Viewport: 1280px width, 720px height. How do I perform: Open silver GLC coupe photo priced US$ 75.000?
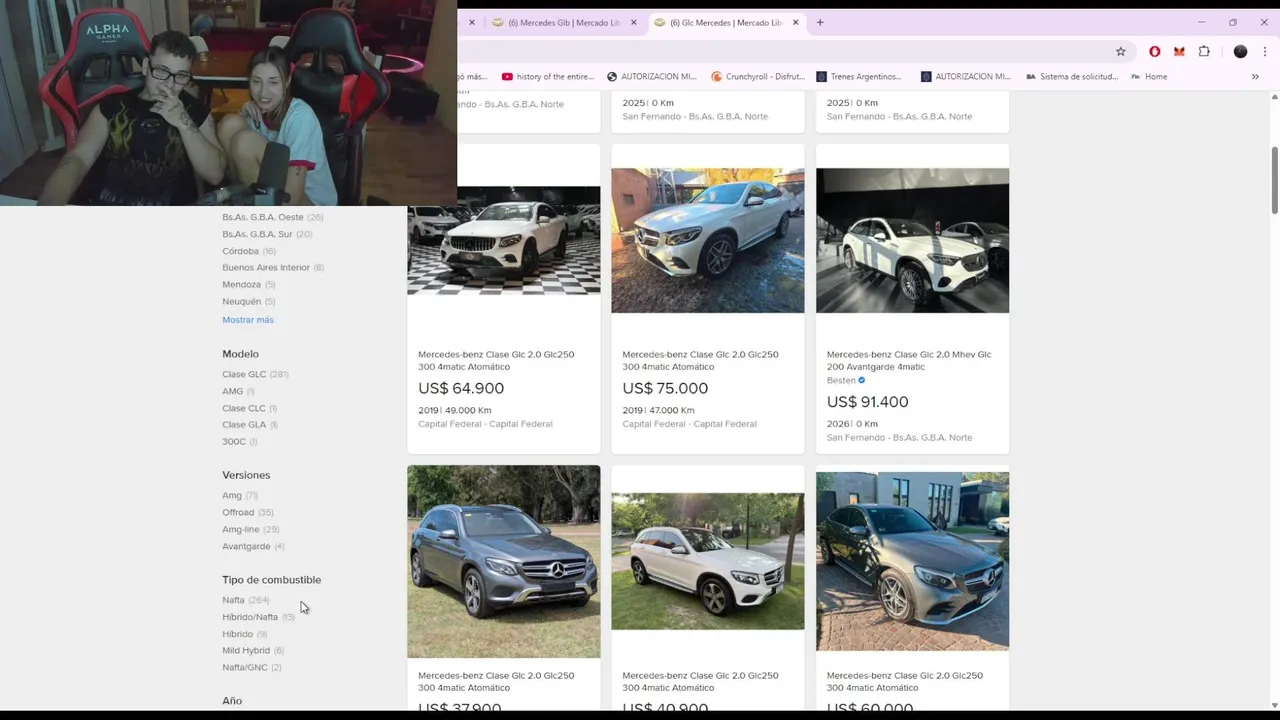tap(708, 240)
